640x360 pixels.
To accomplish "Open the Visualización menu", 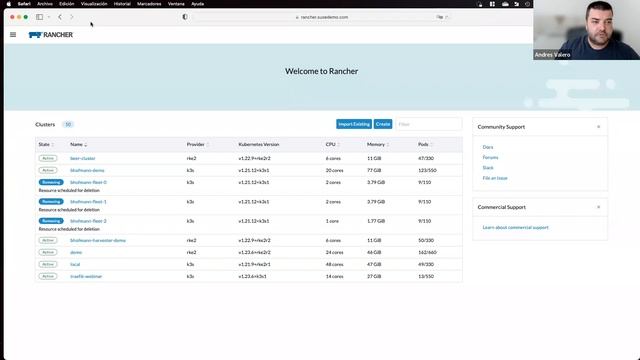I will pos(94,4).
